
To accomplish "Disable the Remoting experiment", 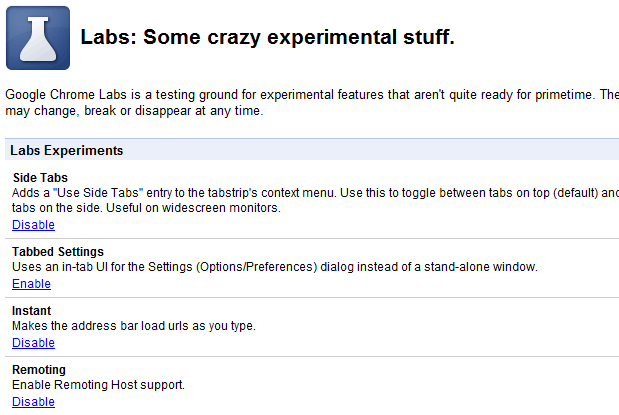I will tap(33, 402).
